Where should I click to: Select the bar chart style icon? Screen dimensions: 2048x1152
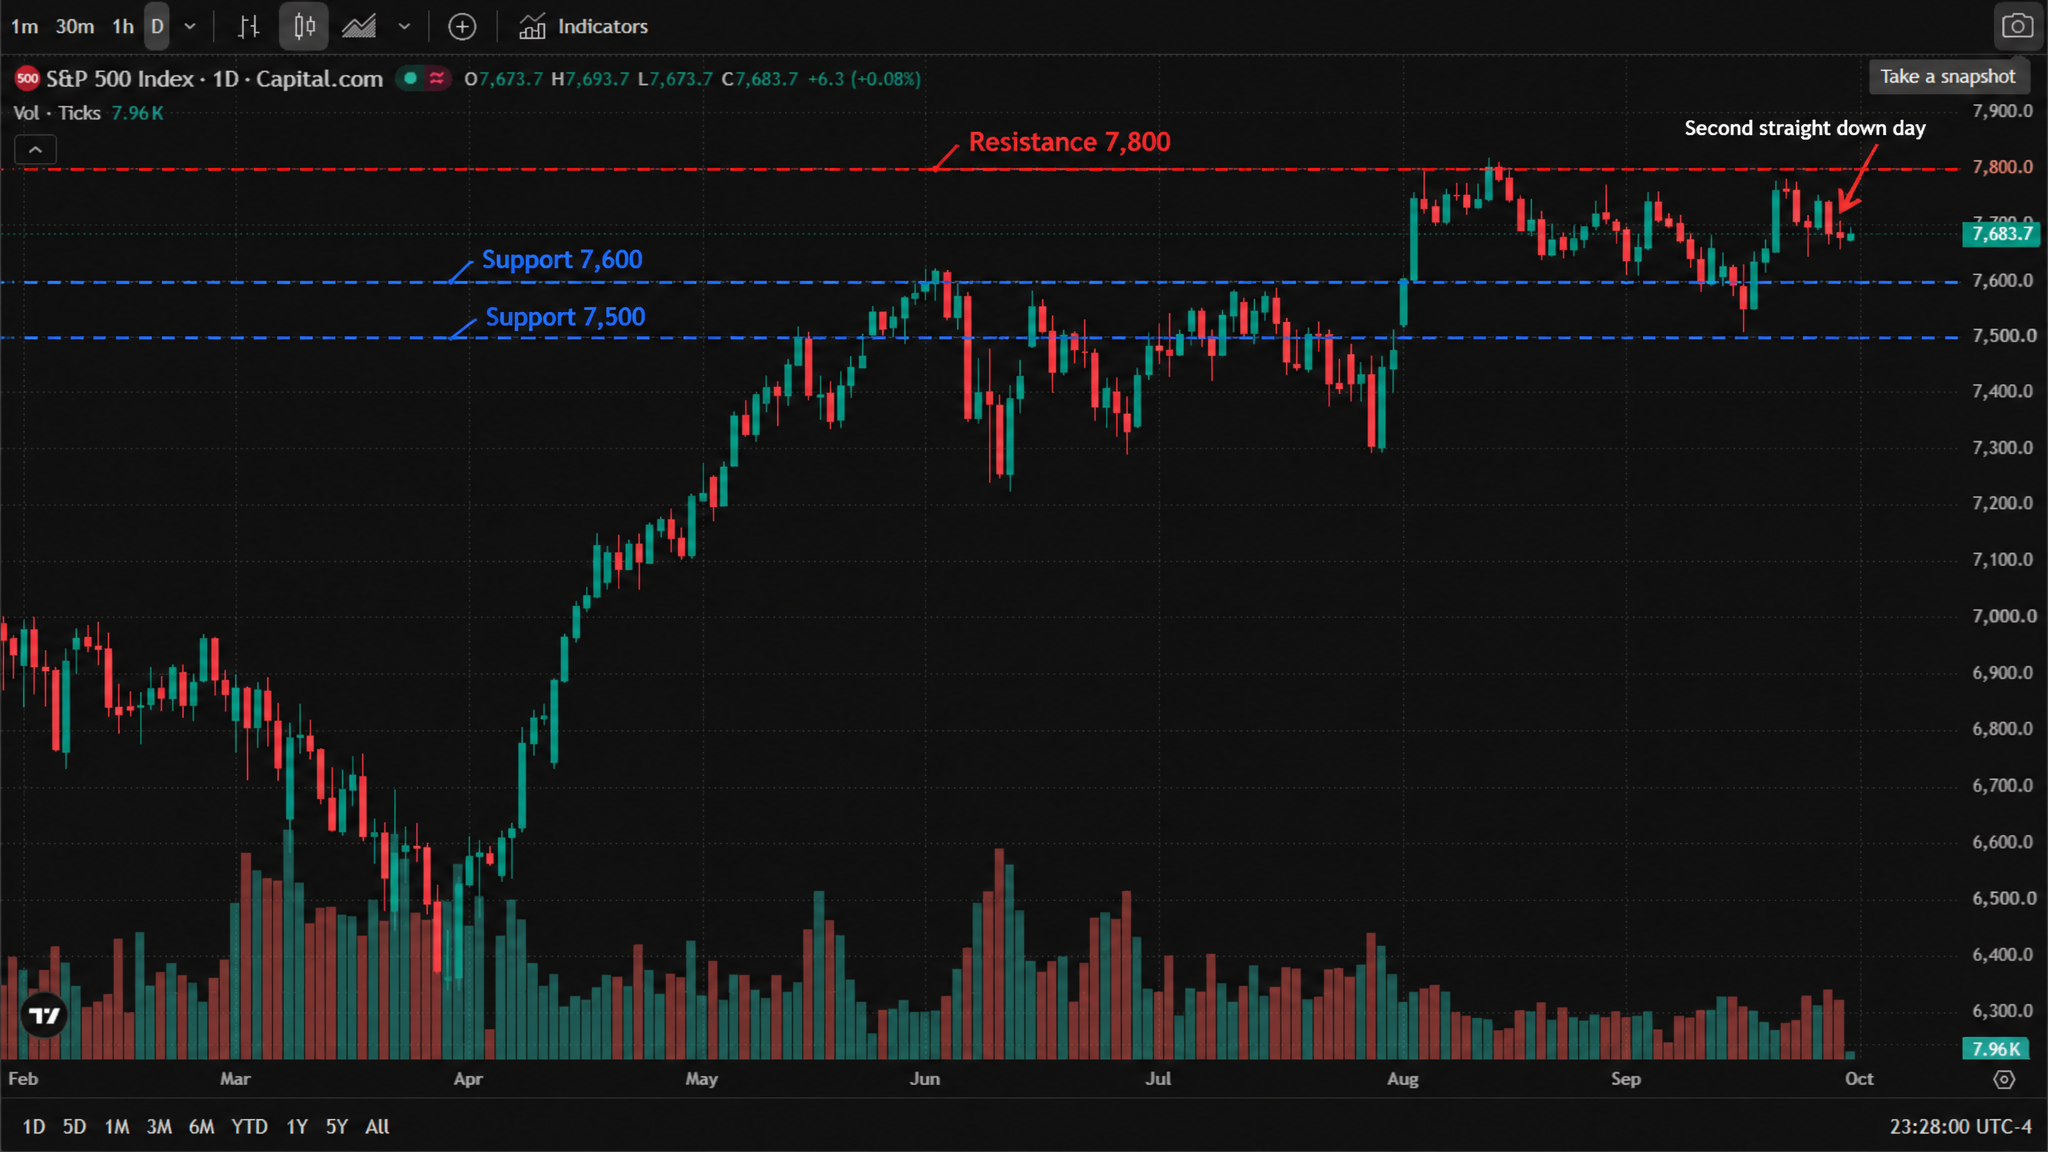[249, 27]
